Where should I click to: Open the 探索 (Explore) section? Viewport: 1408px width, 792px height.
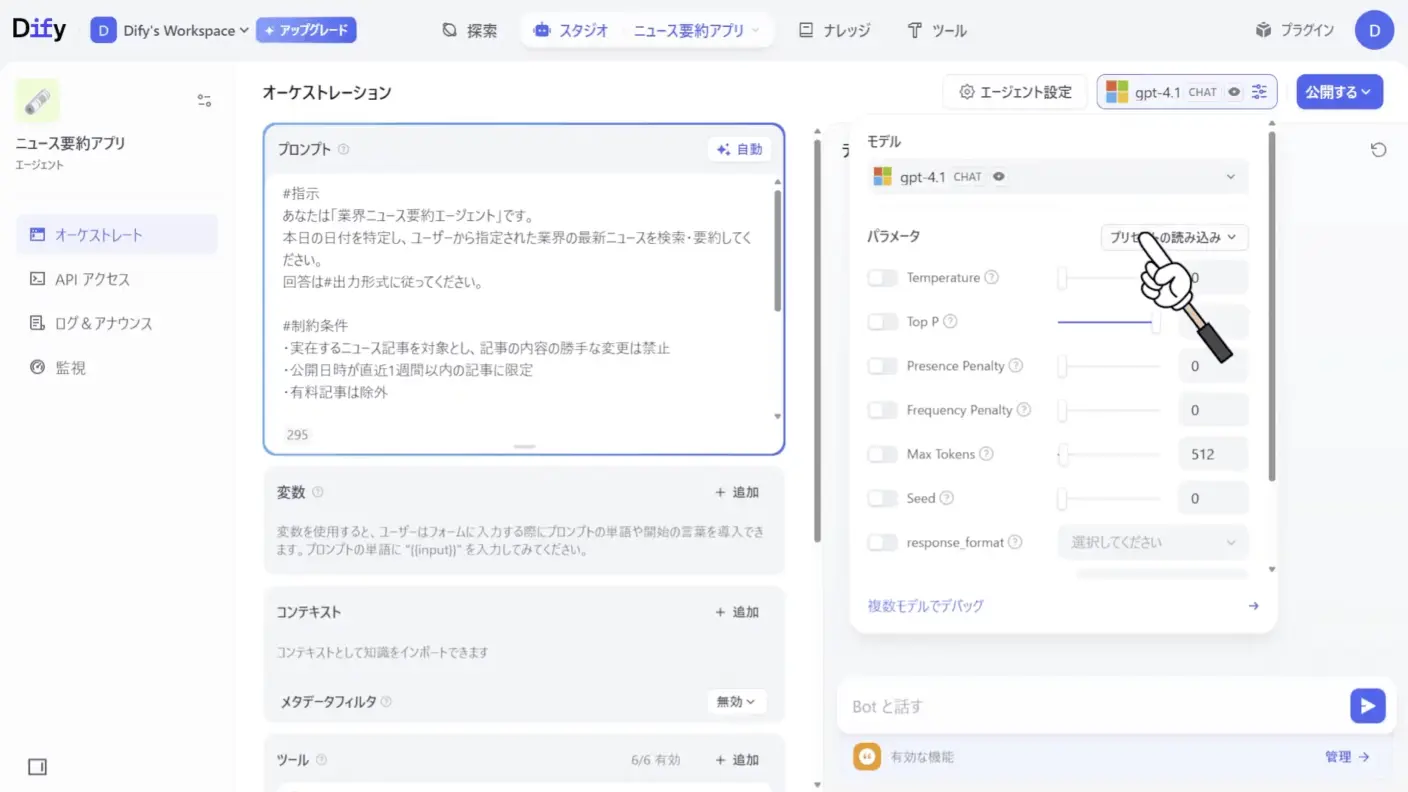click(470, 30)
